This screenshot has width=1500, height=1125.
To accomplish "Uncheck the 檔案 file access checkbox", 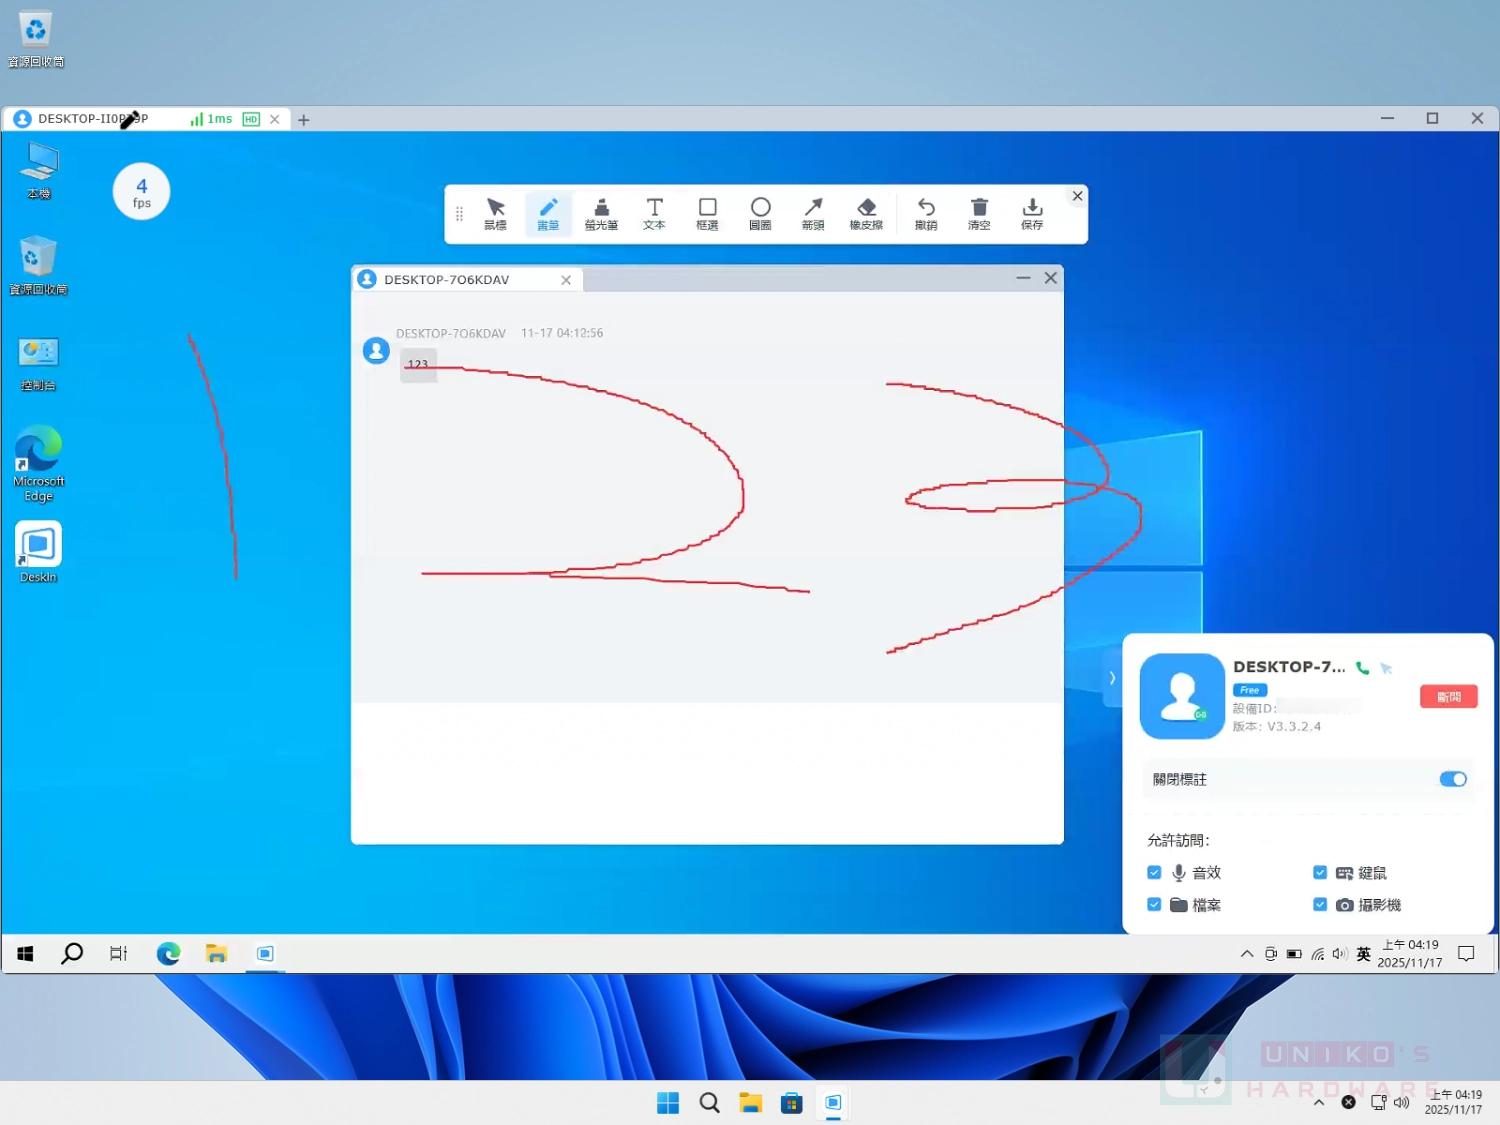I will coord(1154,904).
